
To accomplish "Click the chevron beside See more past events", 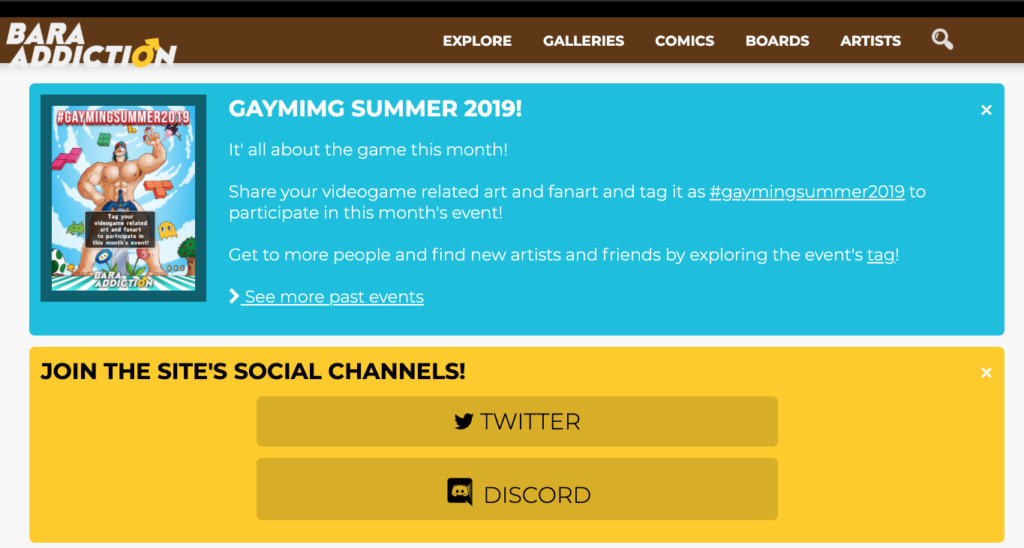I will (234, 296).
